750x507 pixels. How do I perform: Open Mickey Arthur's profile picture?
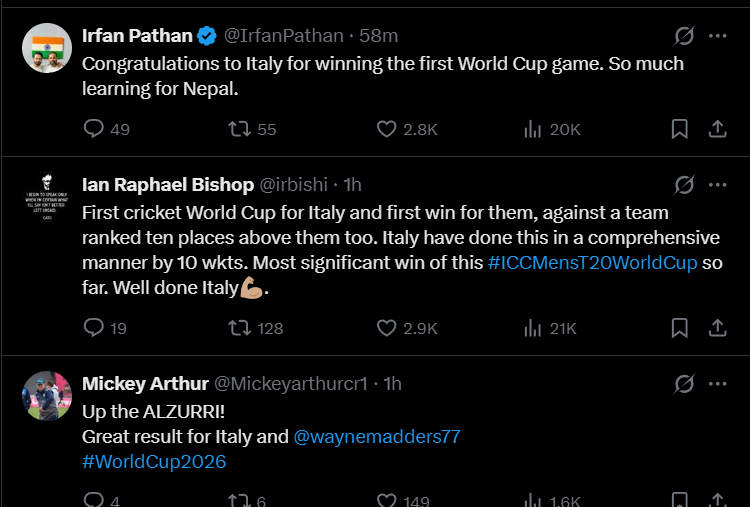(46, 397)
